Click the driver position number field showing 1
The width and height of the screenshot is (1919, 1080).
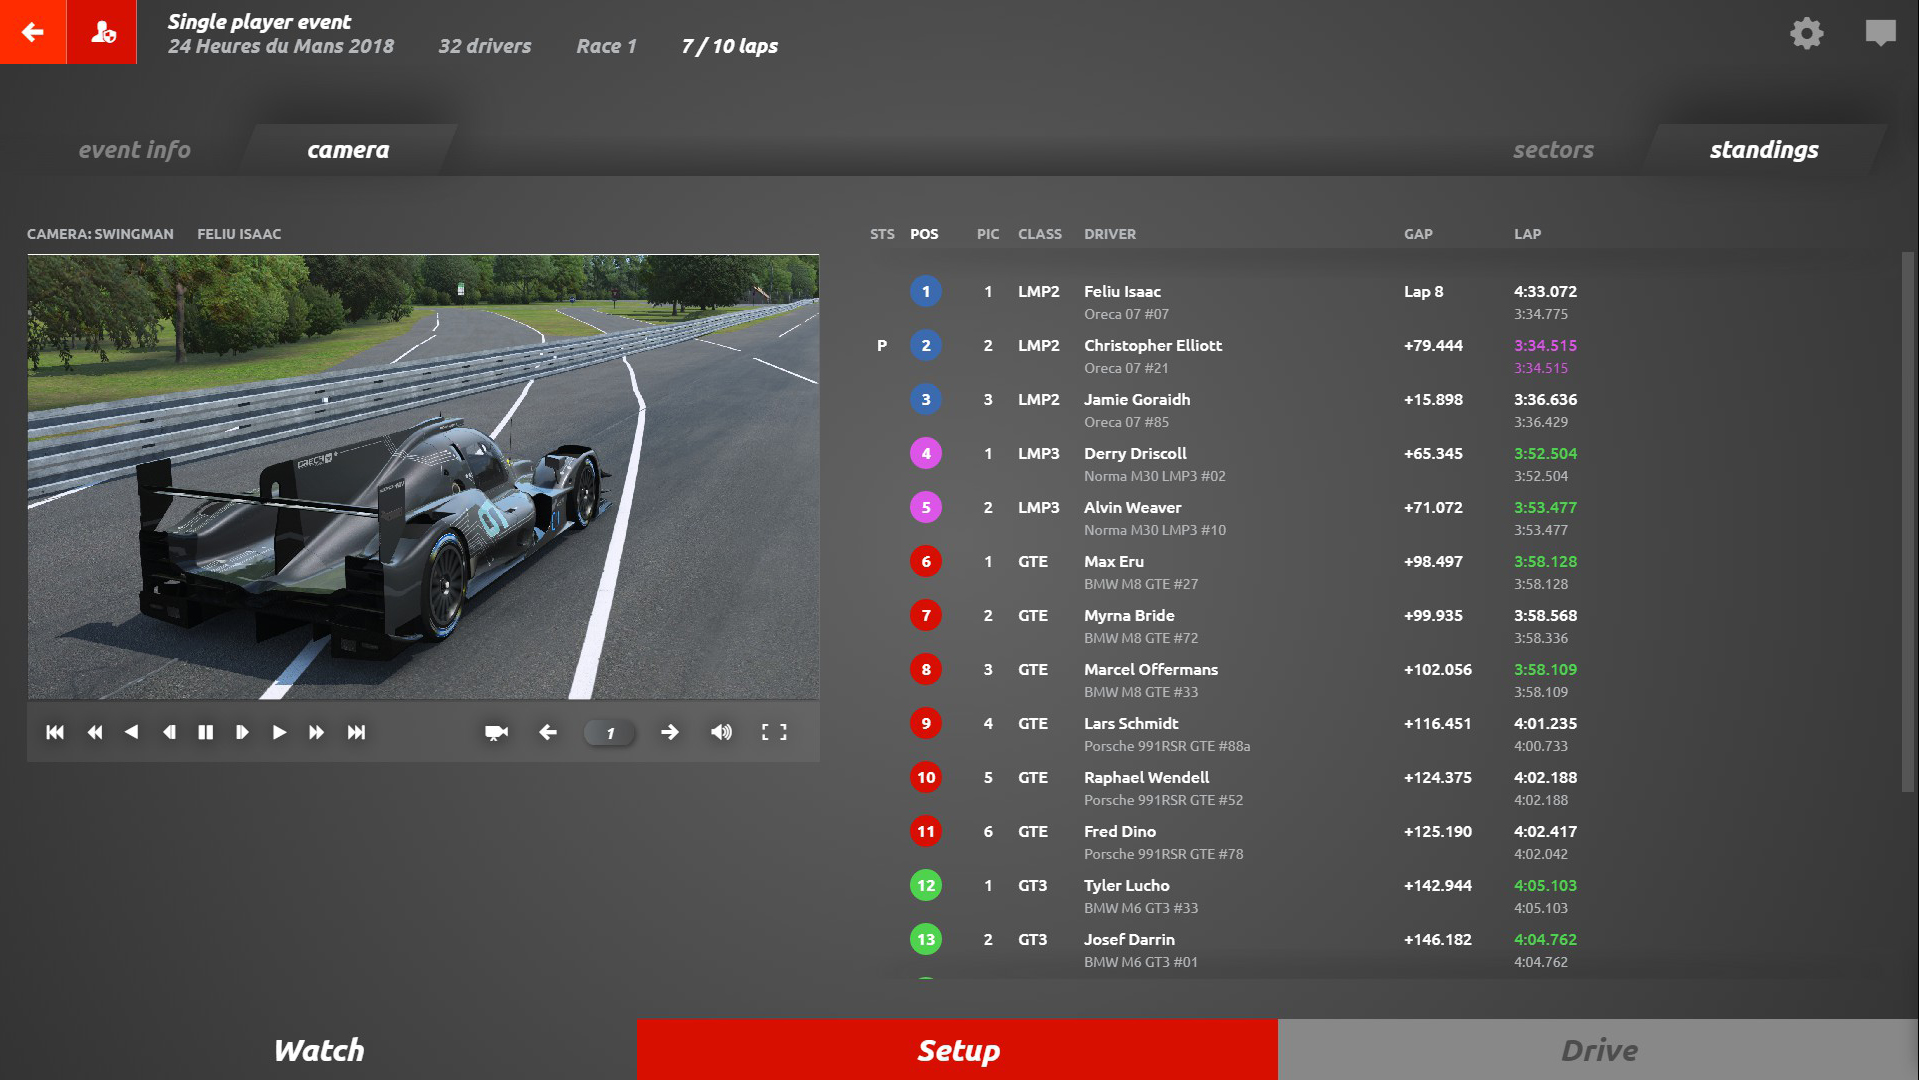pyautogui.click(x=609, y=733)
